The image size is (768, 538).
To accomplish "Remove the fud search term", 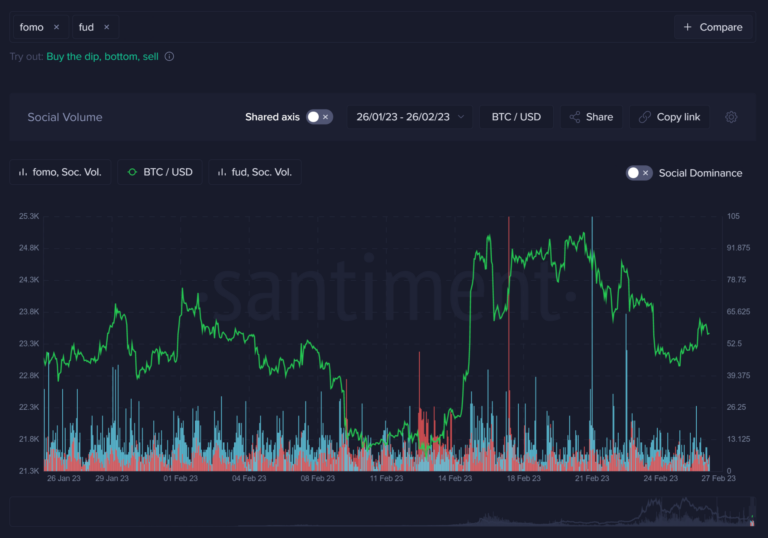I will coord(106,27).
